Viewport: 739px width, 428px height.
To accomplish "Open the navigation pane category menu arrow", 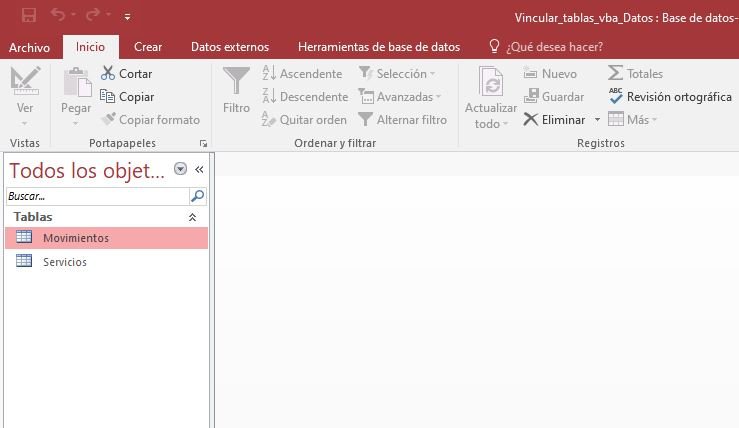I will tap(181, 169).
